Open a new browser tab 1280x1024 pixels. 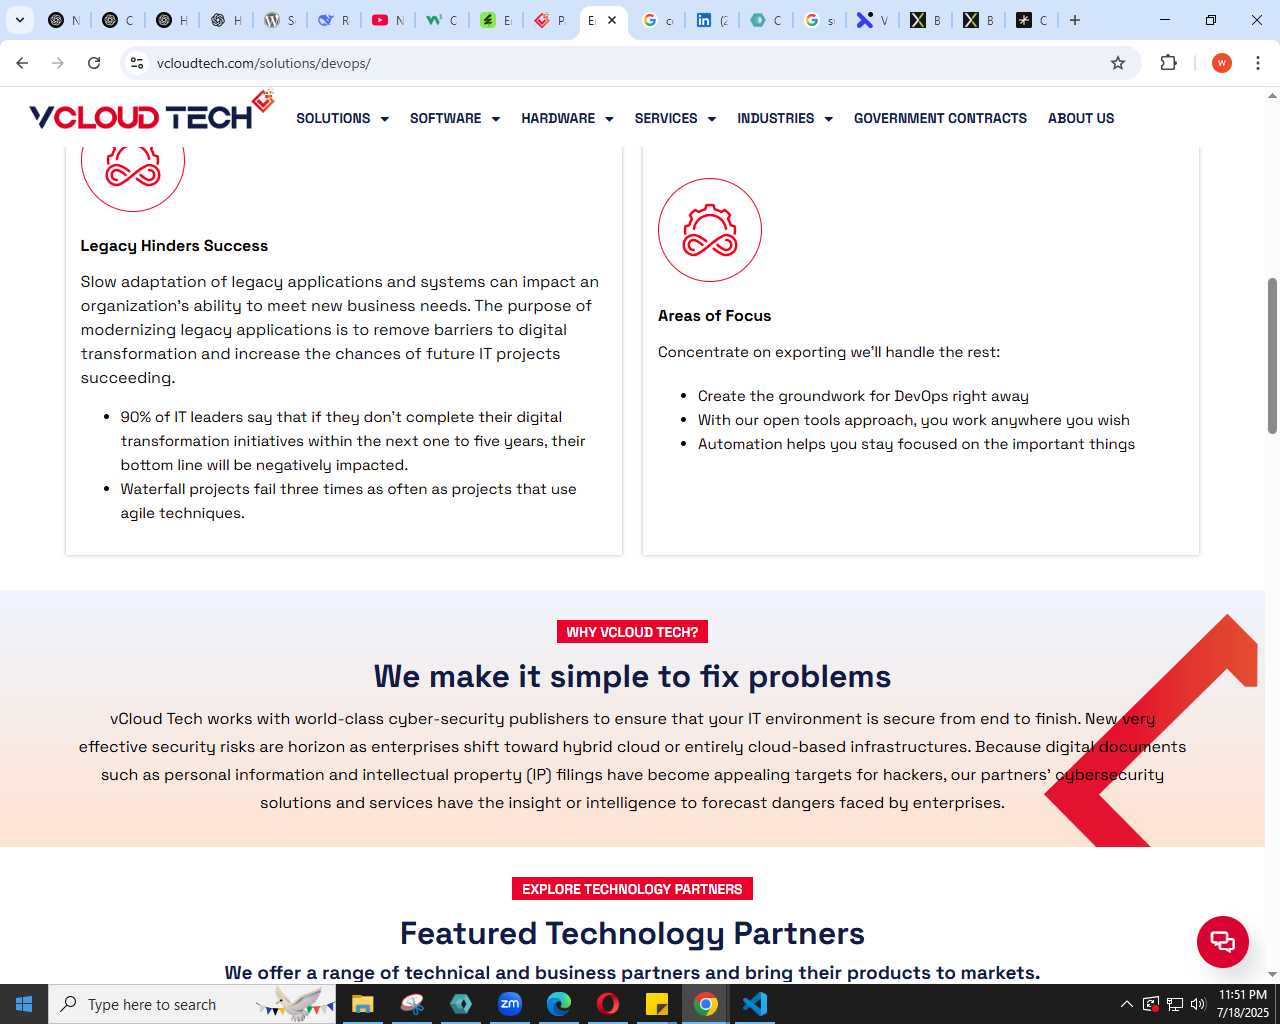click(1075, 20)
